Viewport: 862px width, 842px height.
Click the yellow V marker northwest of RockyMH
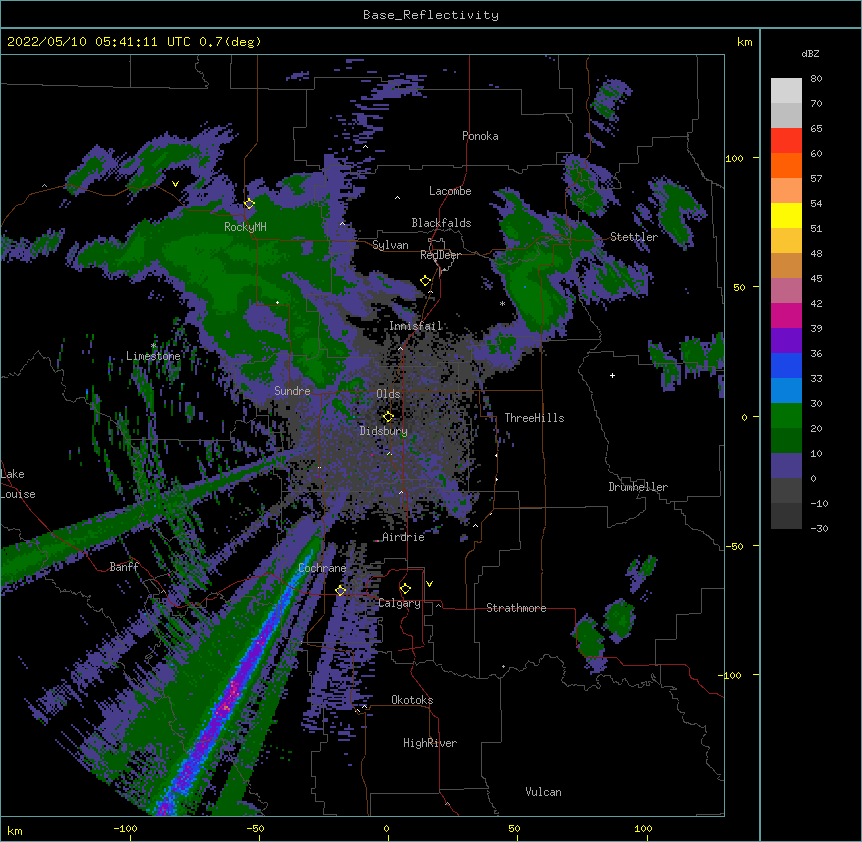[175, 184]
